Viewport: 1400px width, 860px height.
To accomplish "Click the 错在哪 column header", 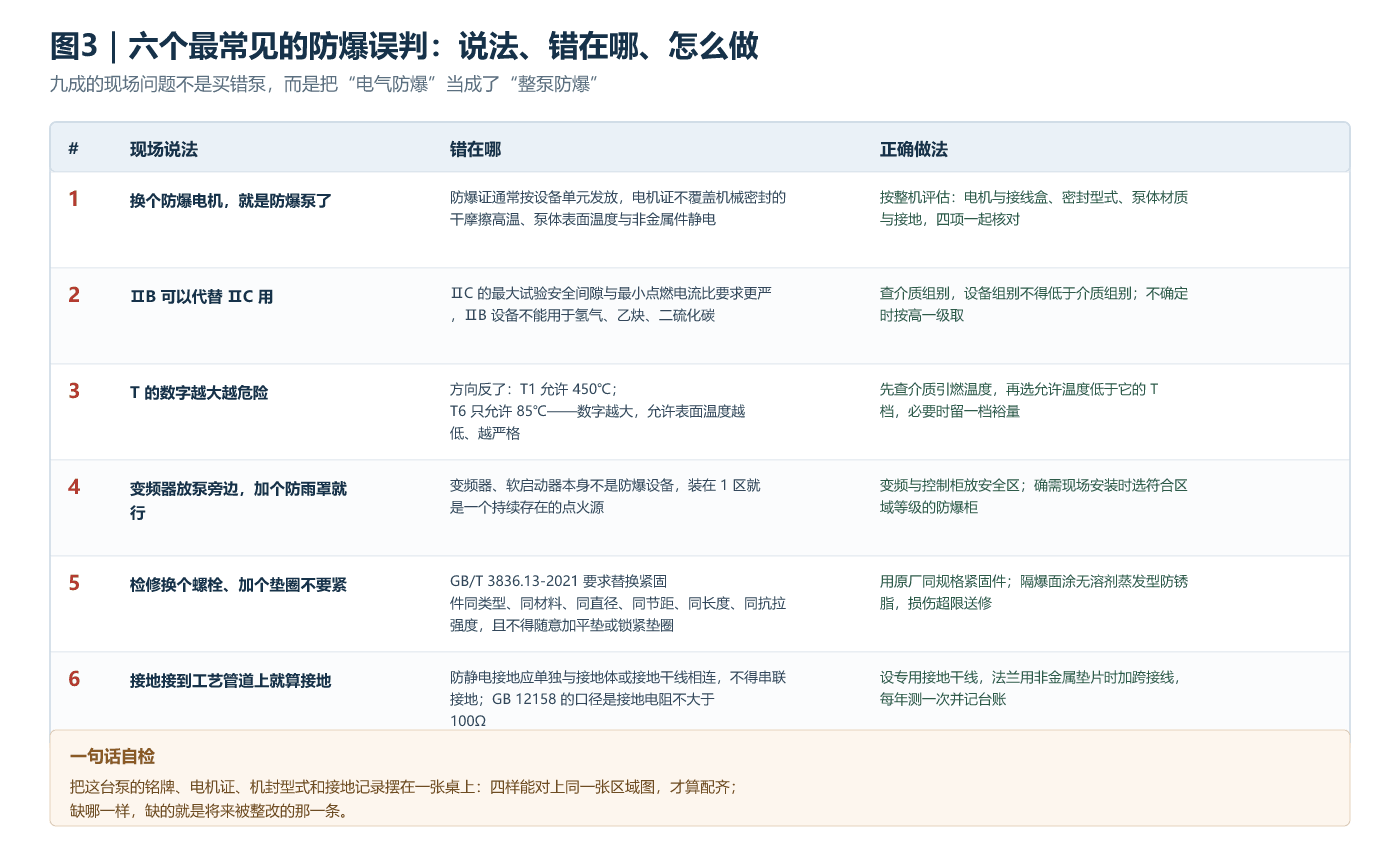I will click(x=475, y=149).
